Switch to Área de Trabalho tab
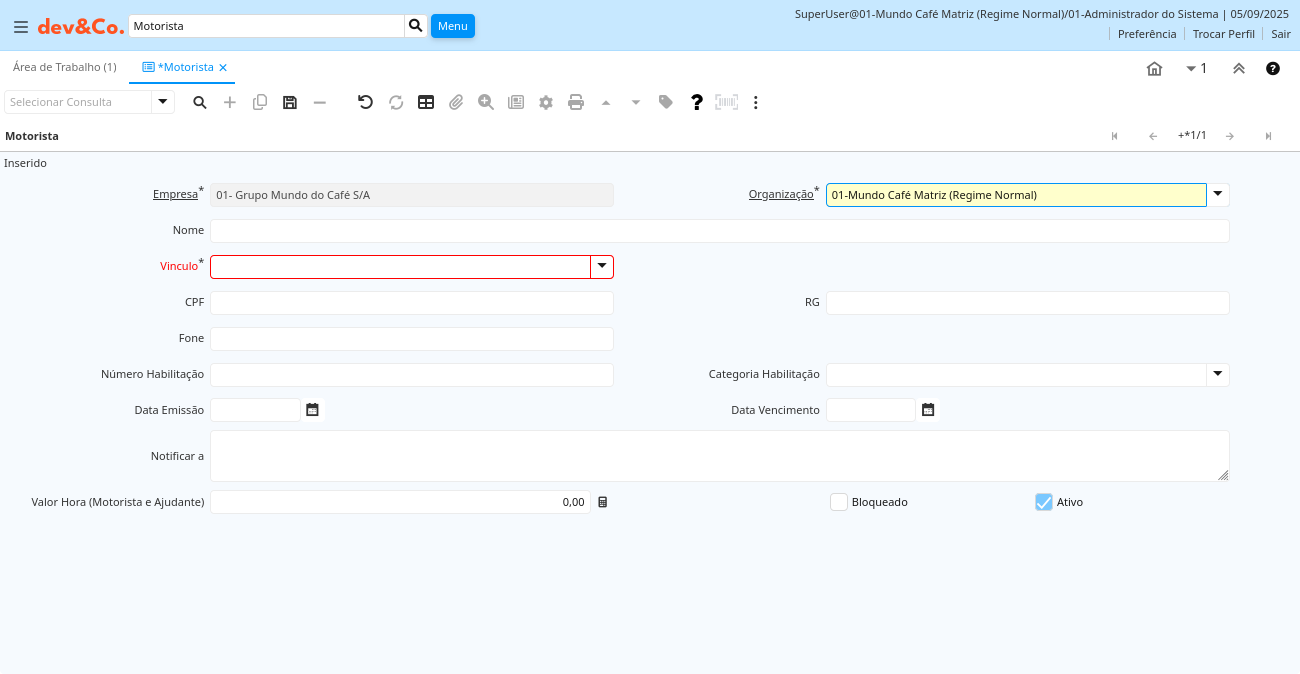 click(x=64, y=67)
